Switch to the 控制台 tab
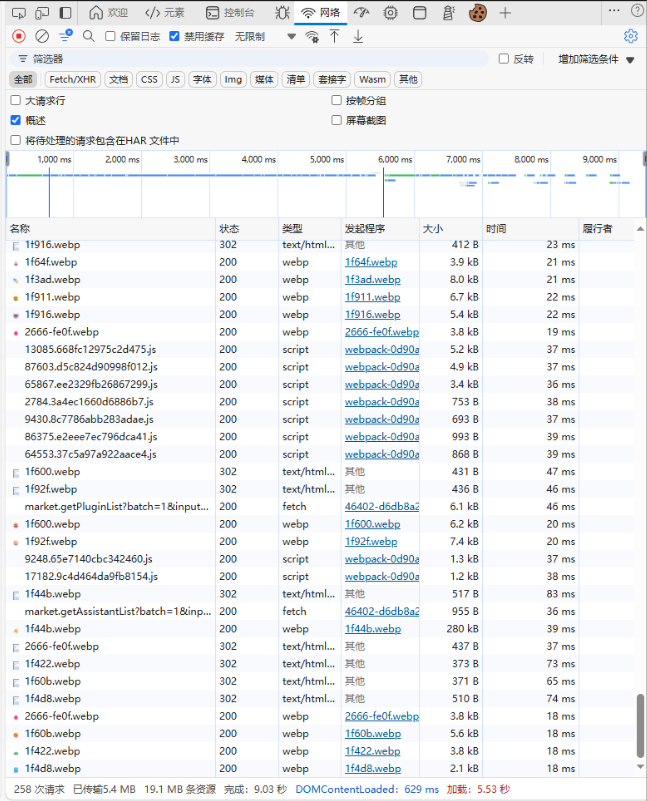The width and height of the screenshot is (647, 801). click(229, 13)
